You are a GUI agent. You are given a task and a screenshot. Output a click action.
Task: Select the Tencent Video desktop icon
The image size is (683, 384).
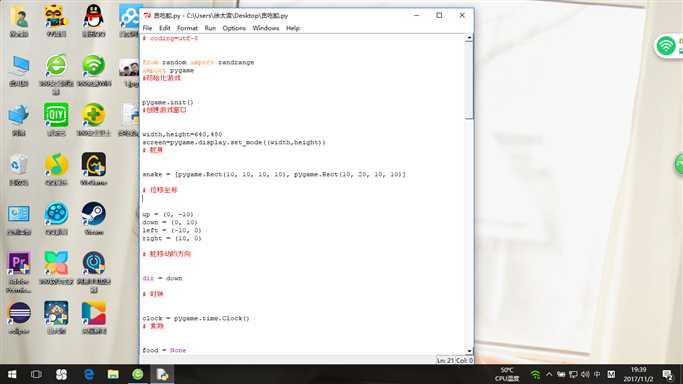pyautogui.click(x=94, y=318)
